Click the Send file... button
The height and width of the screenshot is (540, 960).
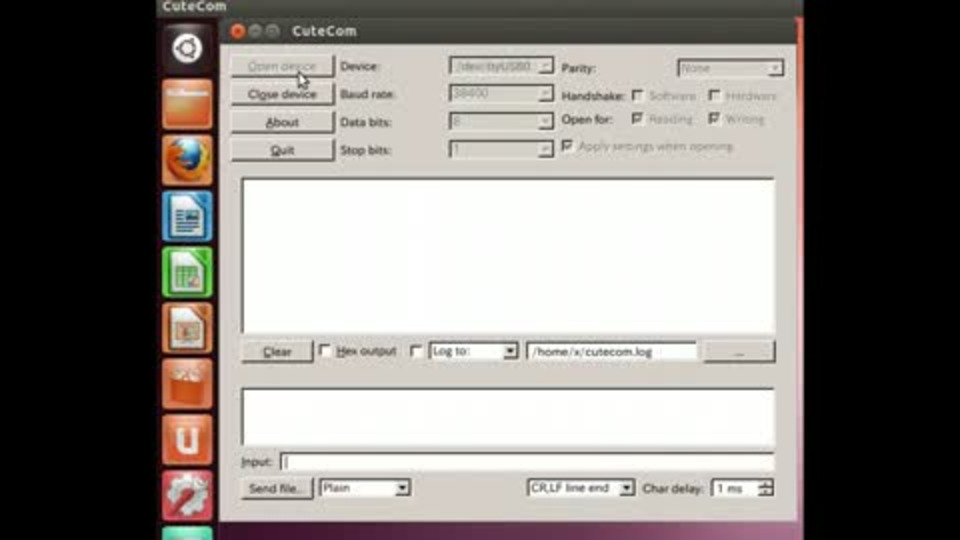pos(277,488)
